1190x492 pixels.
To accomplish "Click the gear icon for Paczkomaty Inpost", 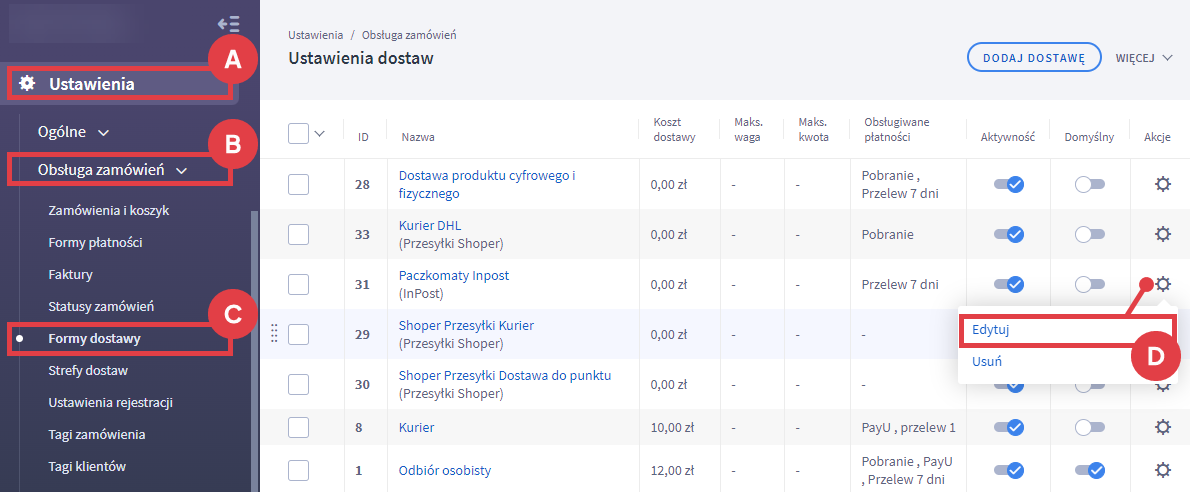I will click(1162, 284).
